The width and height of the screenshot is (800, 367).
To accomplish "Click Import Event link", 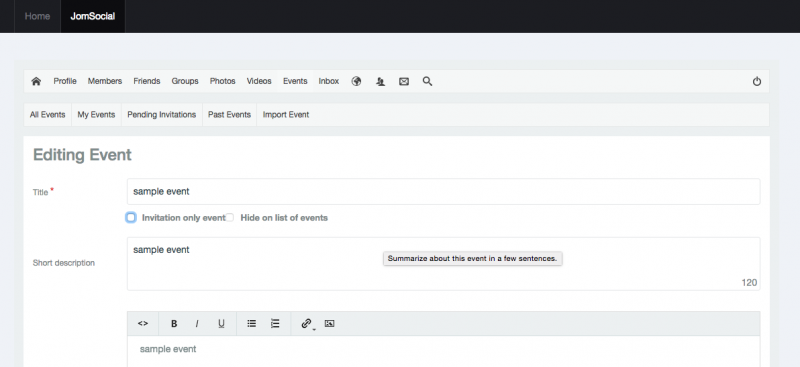I will click(286, 115).
